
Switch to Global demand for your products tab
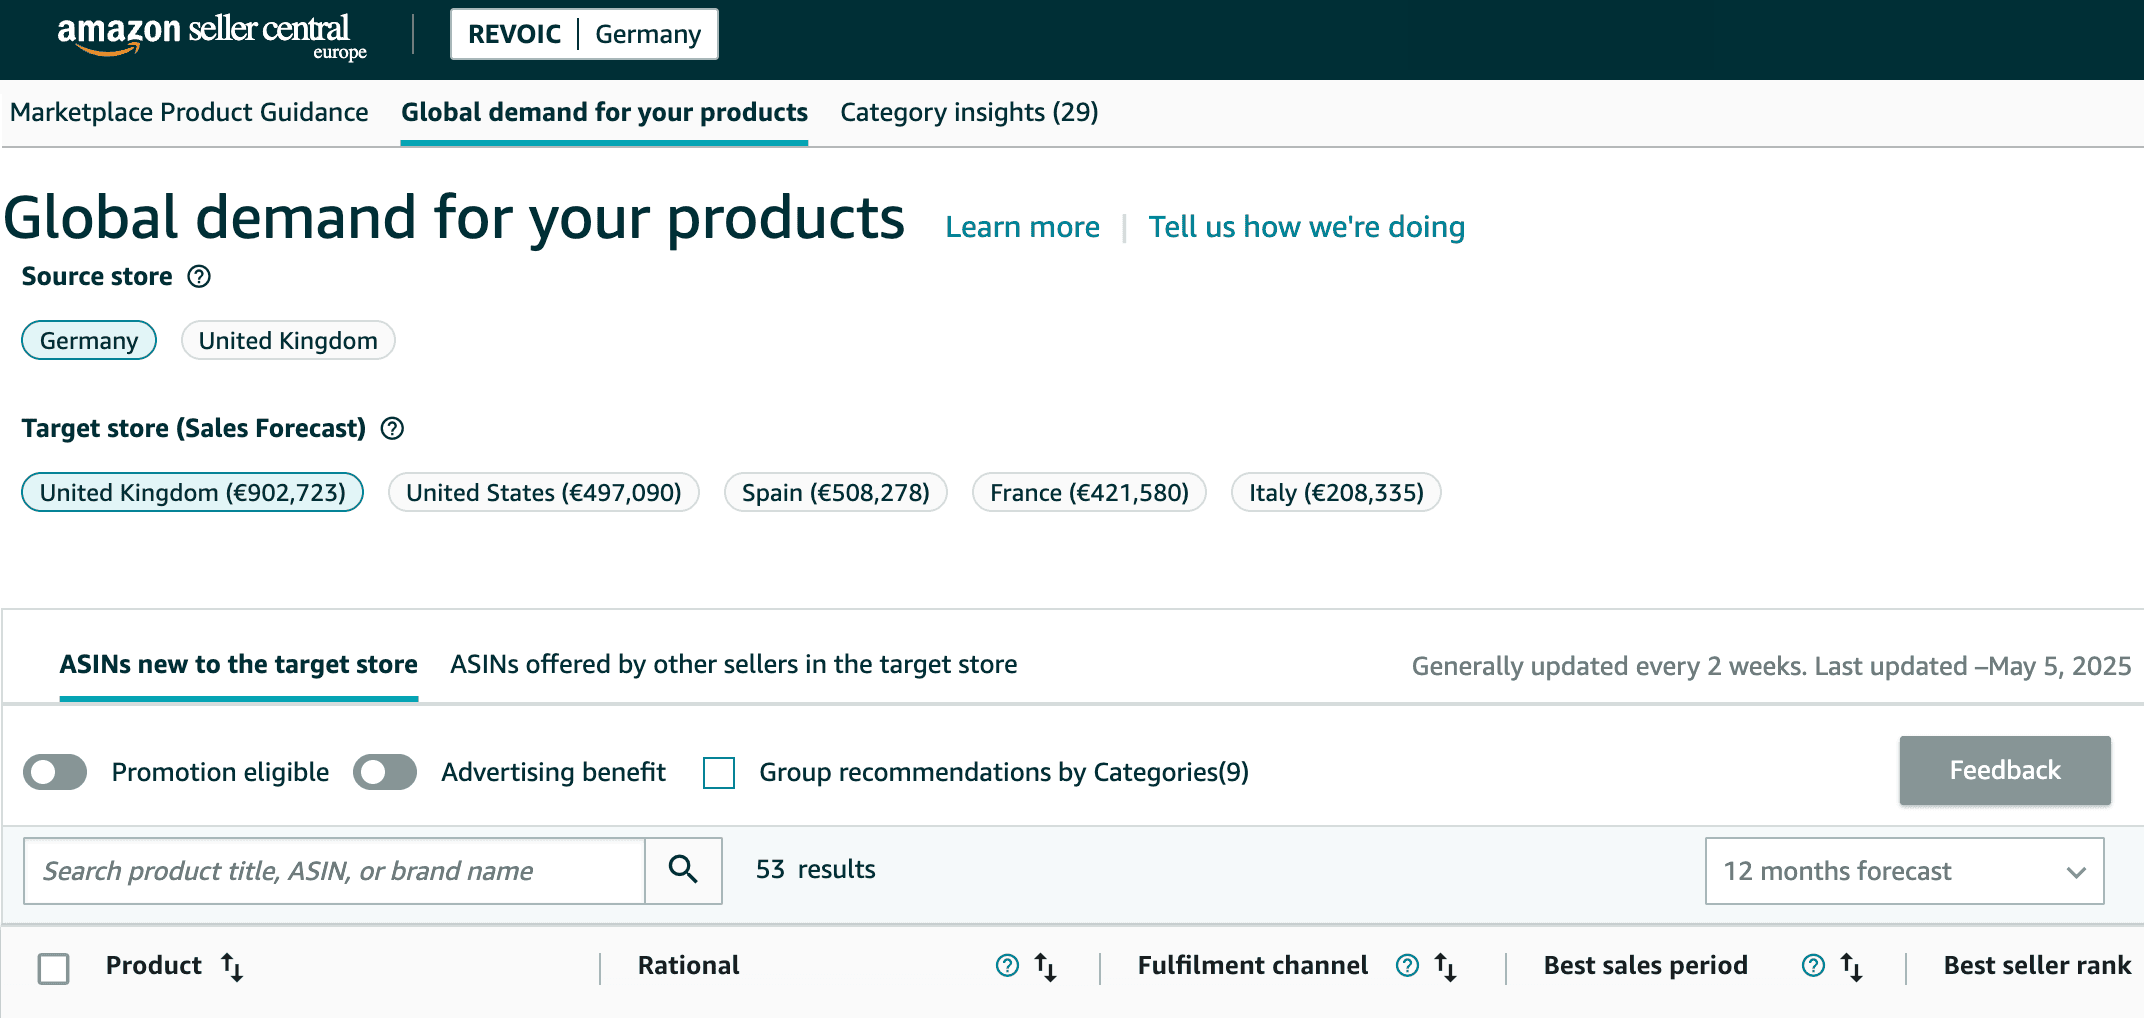click(x=604, y=112)
